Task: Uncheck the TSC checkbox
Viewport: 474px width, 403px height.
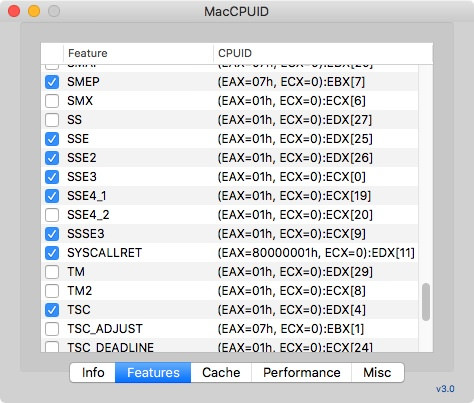Action: point(52,310)
